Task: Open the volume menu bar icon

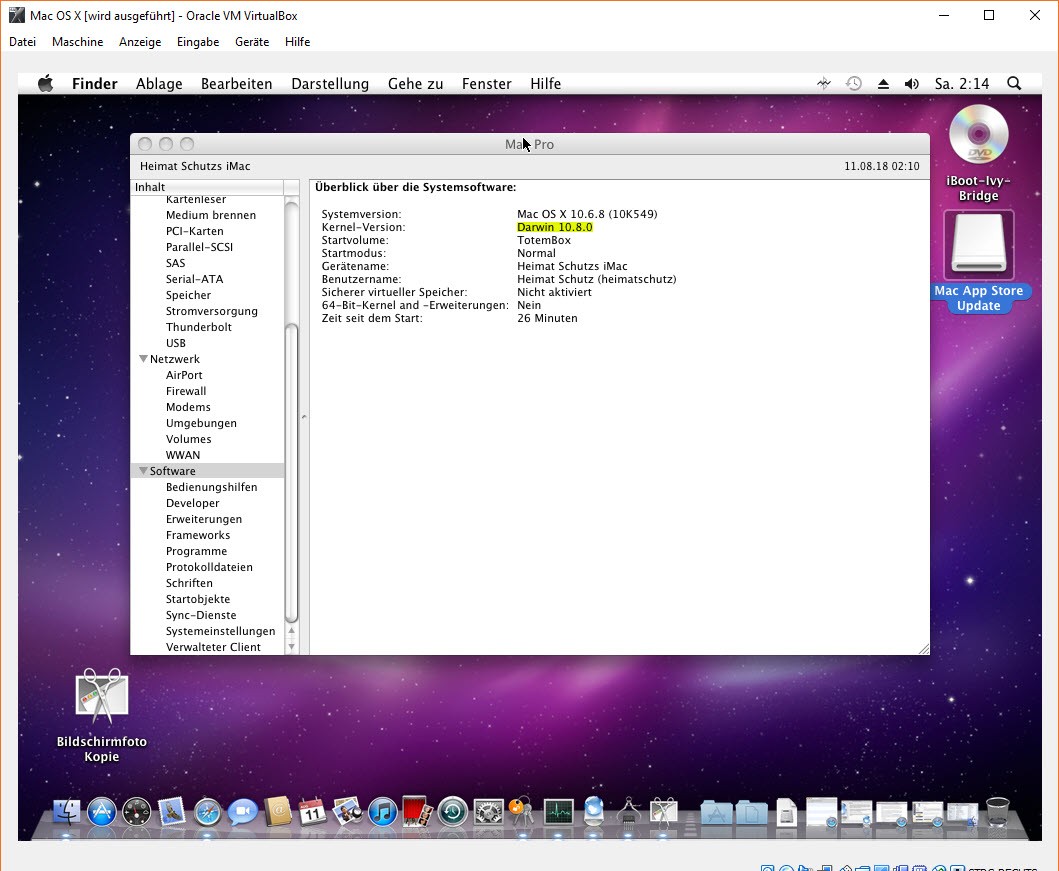Action: tap(911, 84)
